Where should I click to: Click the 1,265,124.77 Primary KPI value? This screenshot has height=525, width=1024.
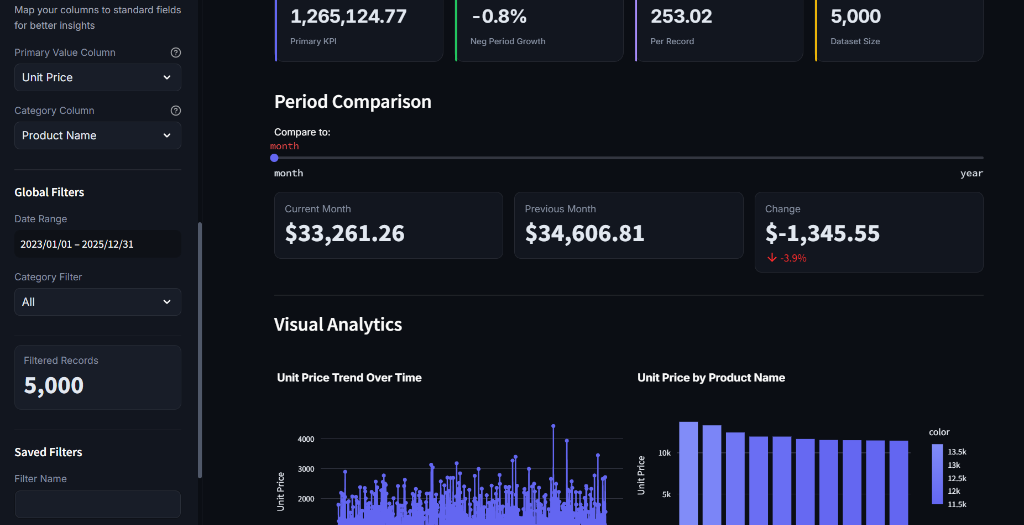tap(348, 16)
